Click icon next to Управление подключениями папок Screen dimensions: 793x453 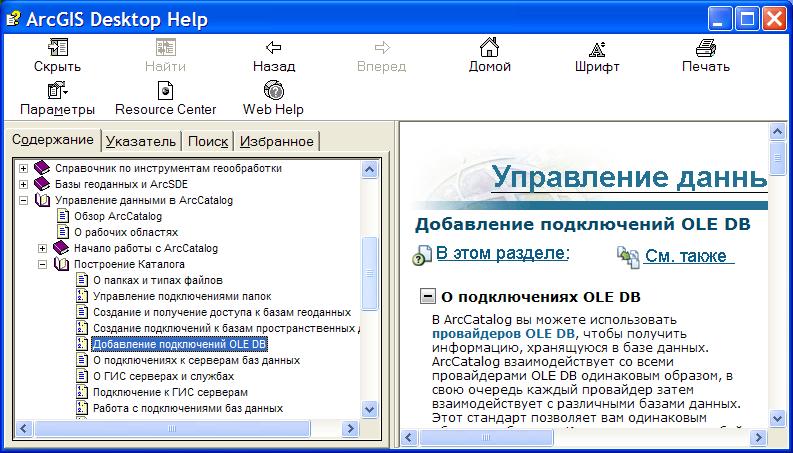click(x=81, y=296)
